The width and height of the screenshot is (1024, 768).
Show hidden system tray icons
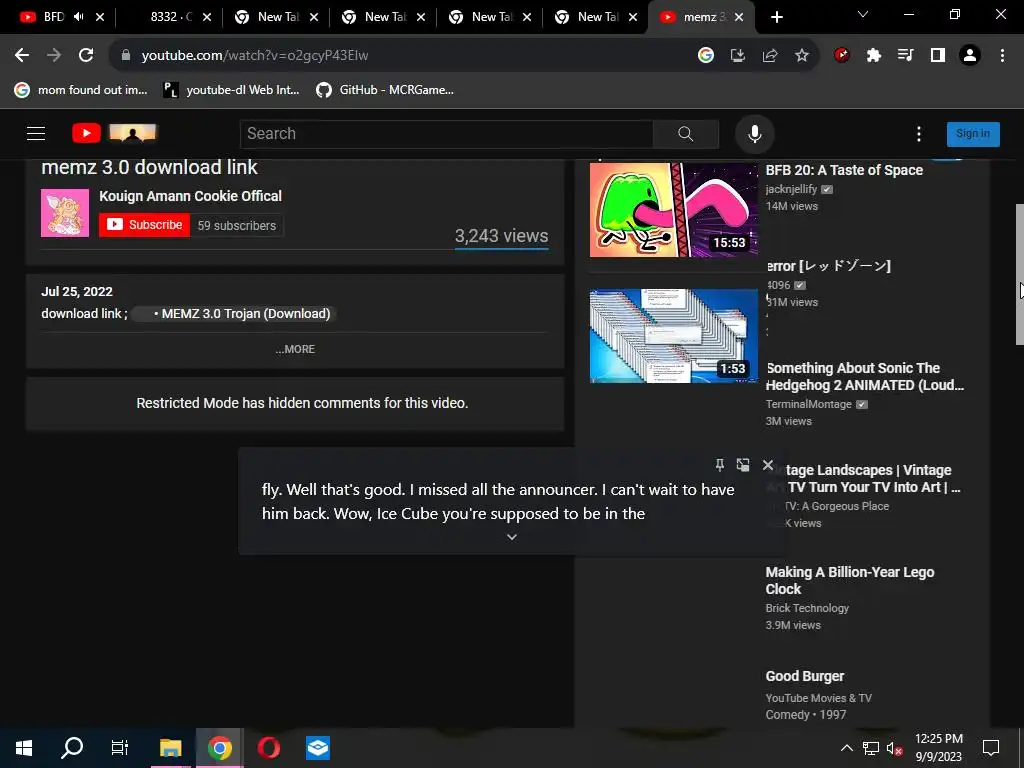click(846, 748)
